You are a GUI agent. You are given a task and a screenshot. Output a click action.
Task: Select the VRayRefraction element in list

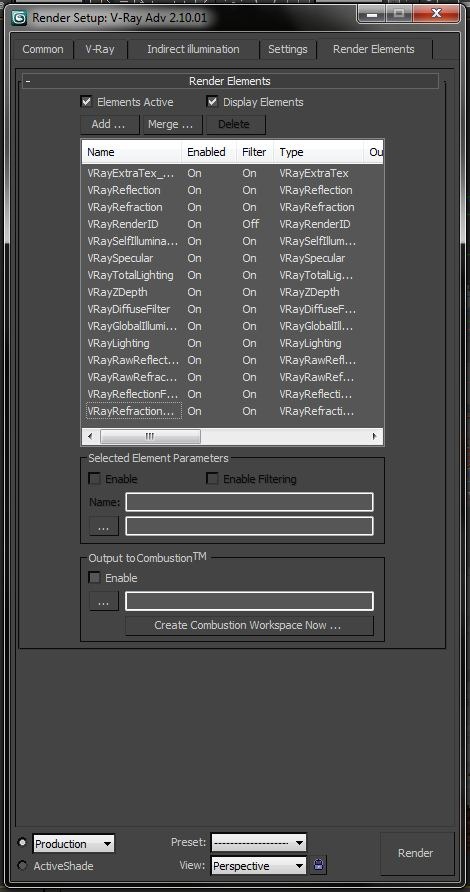(x=232, y=207)
